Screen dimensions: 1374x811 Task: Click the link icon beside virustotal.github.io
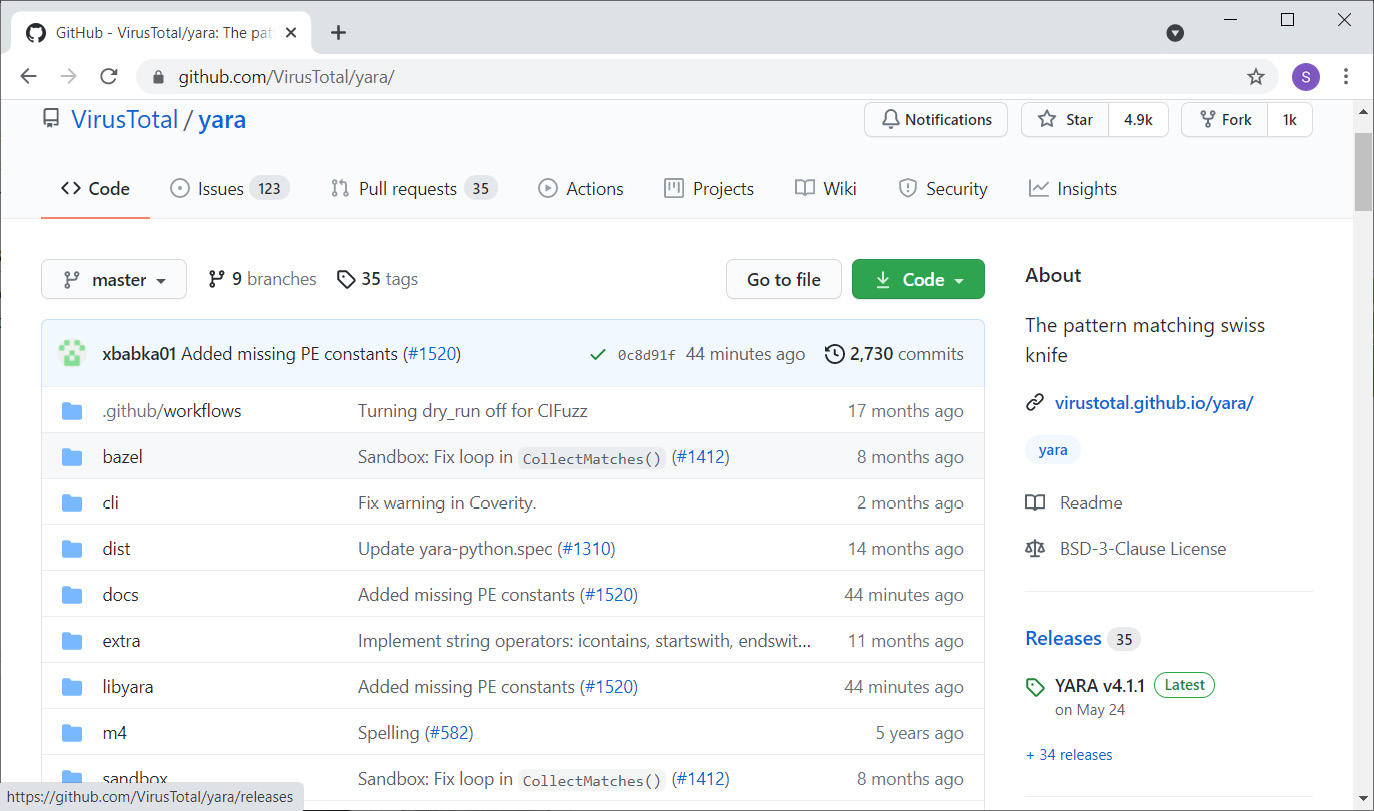(x=1035, y=403)
